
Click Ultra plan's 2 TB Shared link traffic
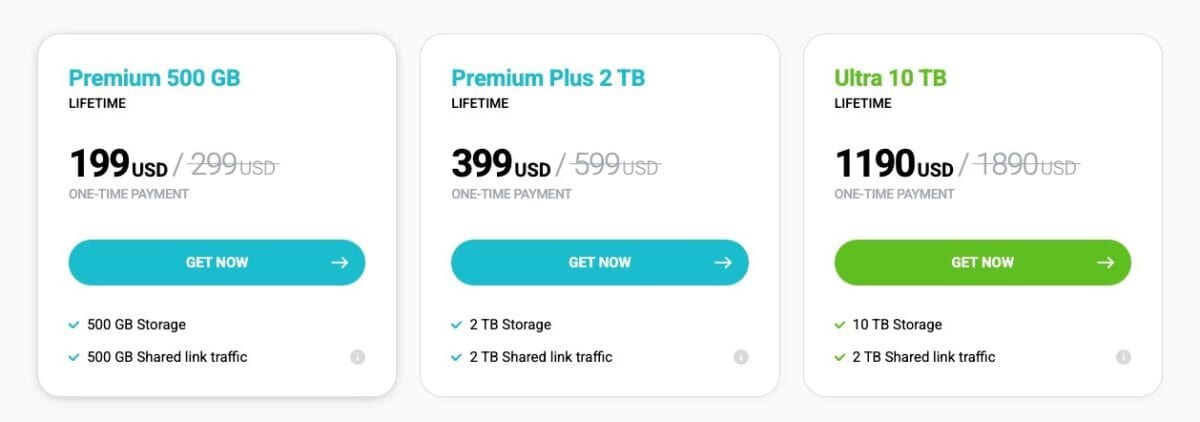(x=924, y=357)
